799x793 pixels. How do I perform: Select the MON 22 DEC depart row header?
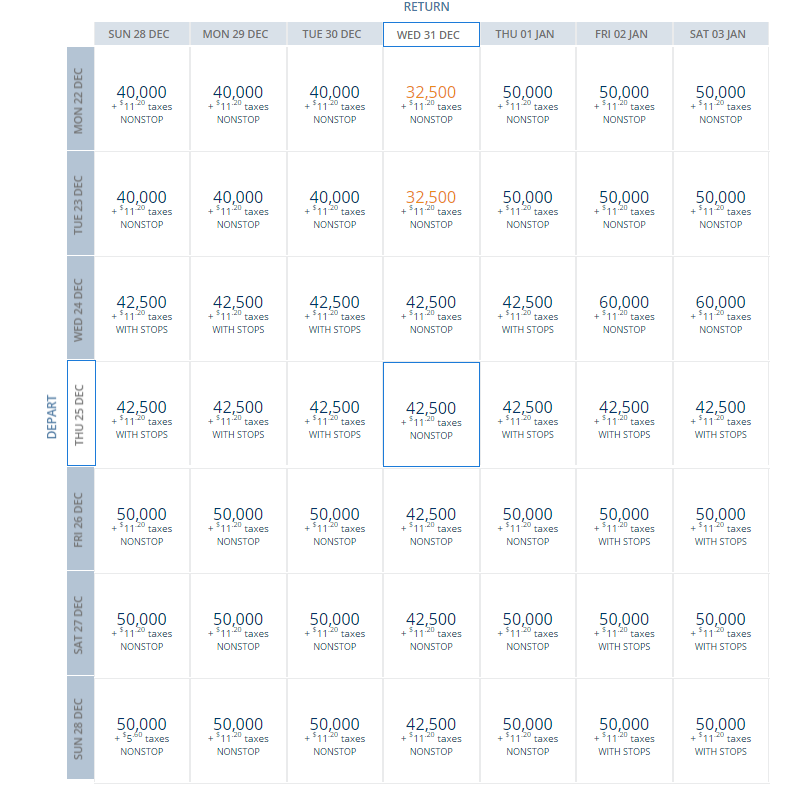(81, 99)
